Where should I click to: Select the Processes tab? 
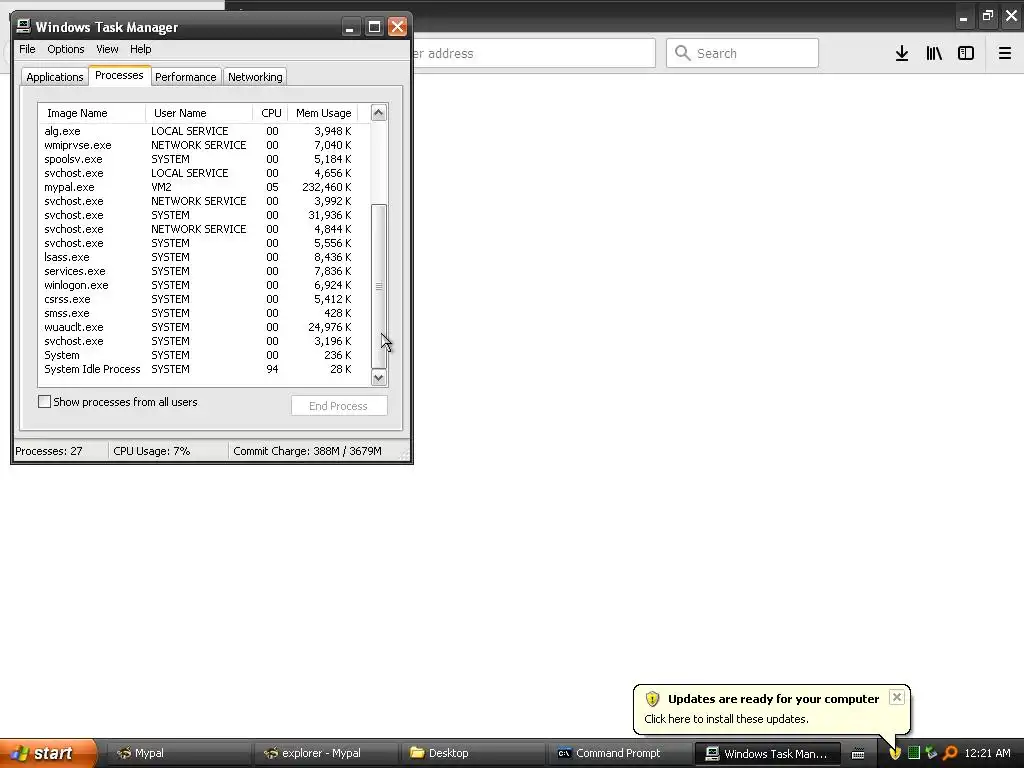pos(119,75)
